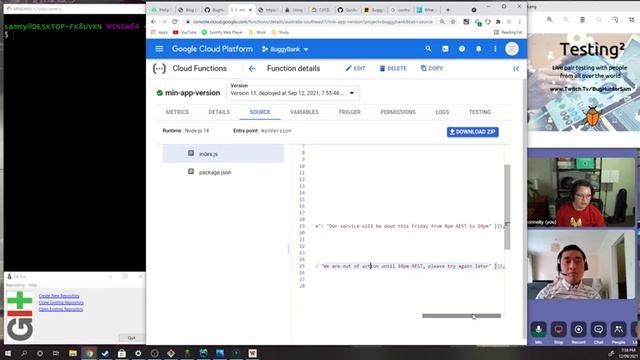Click Clone Existing Repository link

click(61, 302)
